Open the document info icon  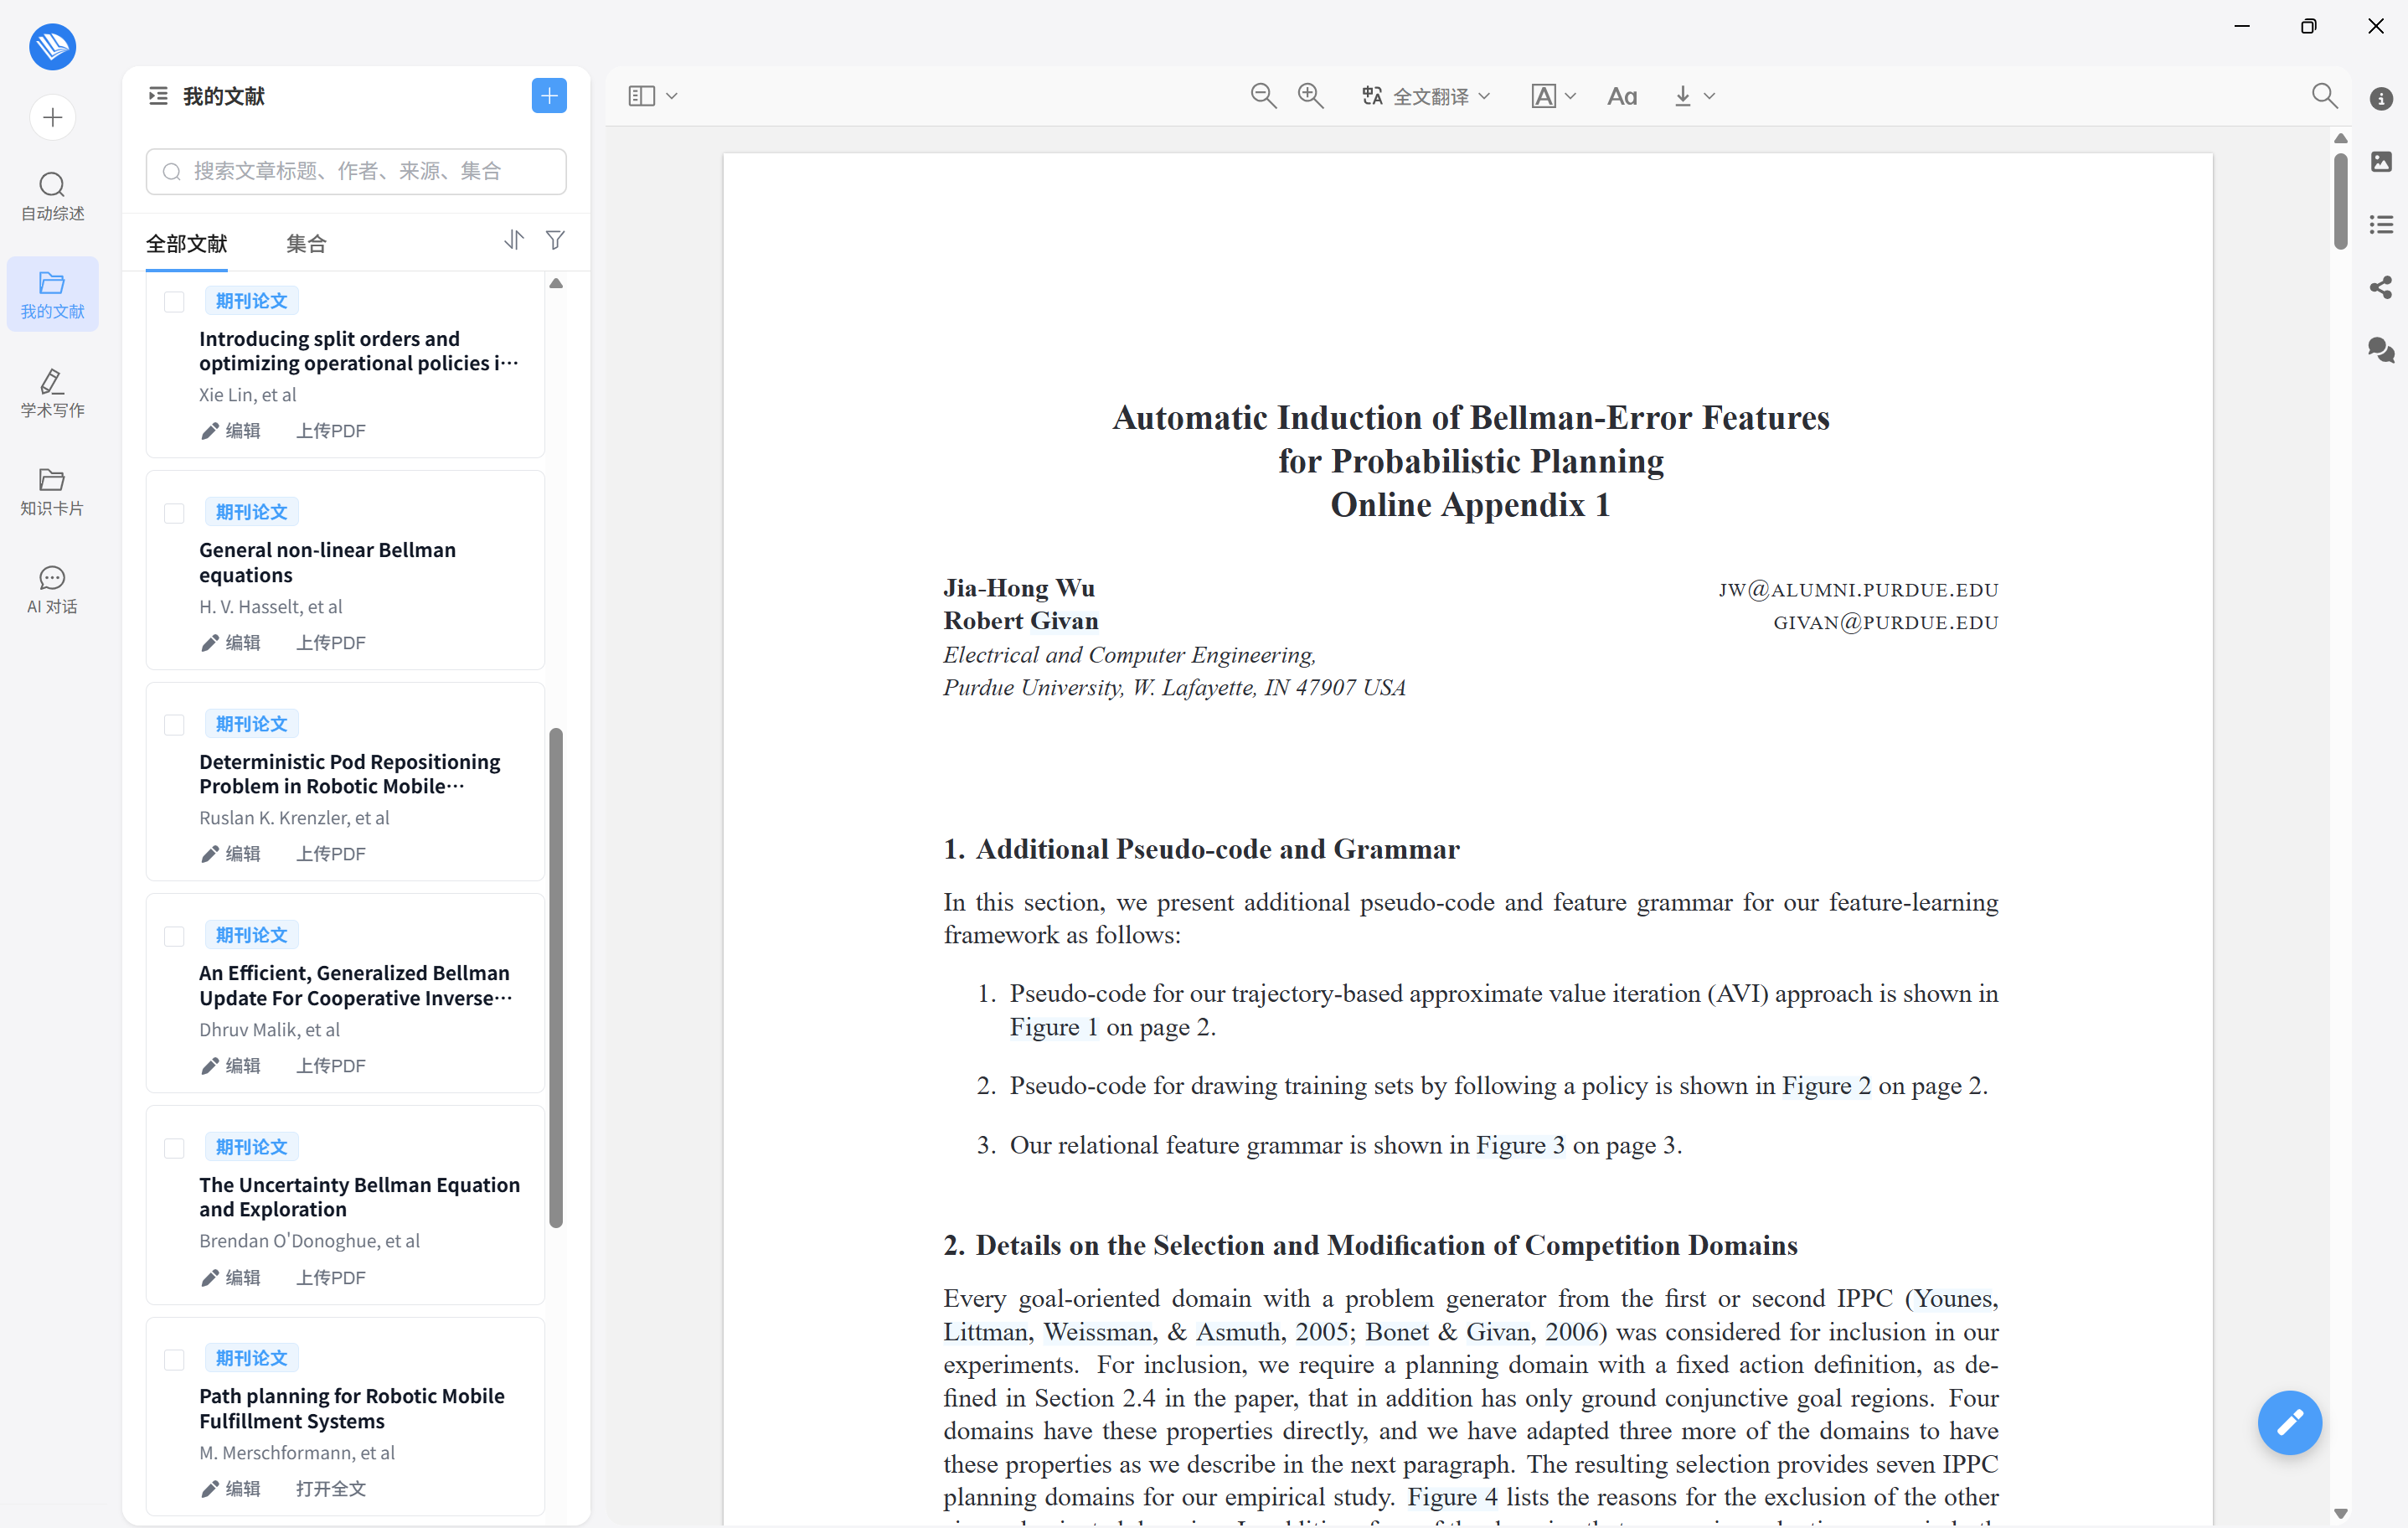(2381, 99)
